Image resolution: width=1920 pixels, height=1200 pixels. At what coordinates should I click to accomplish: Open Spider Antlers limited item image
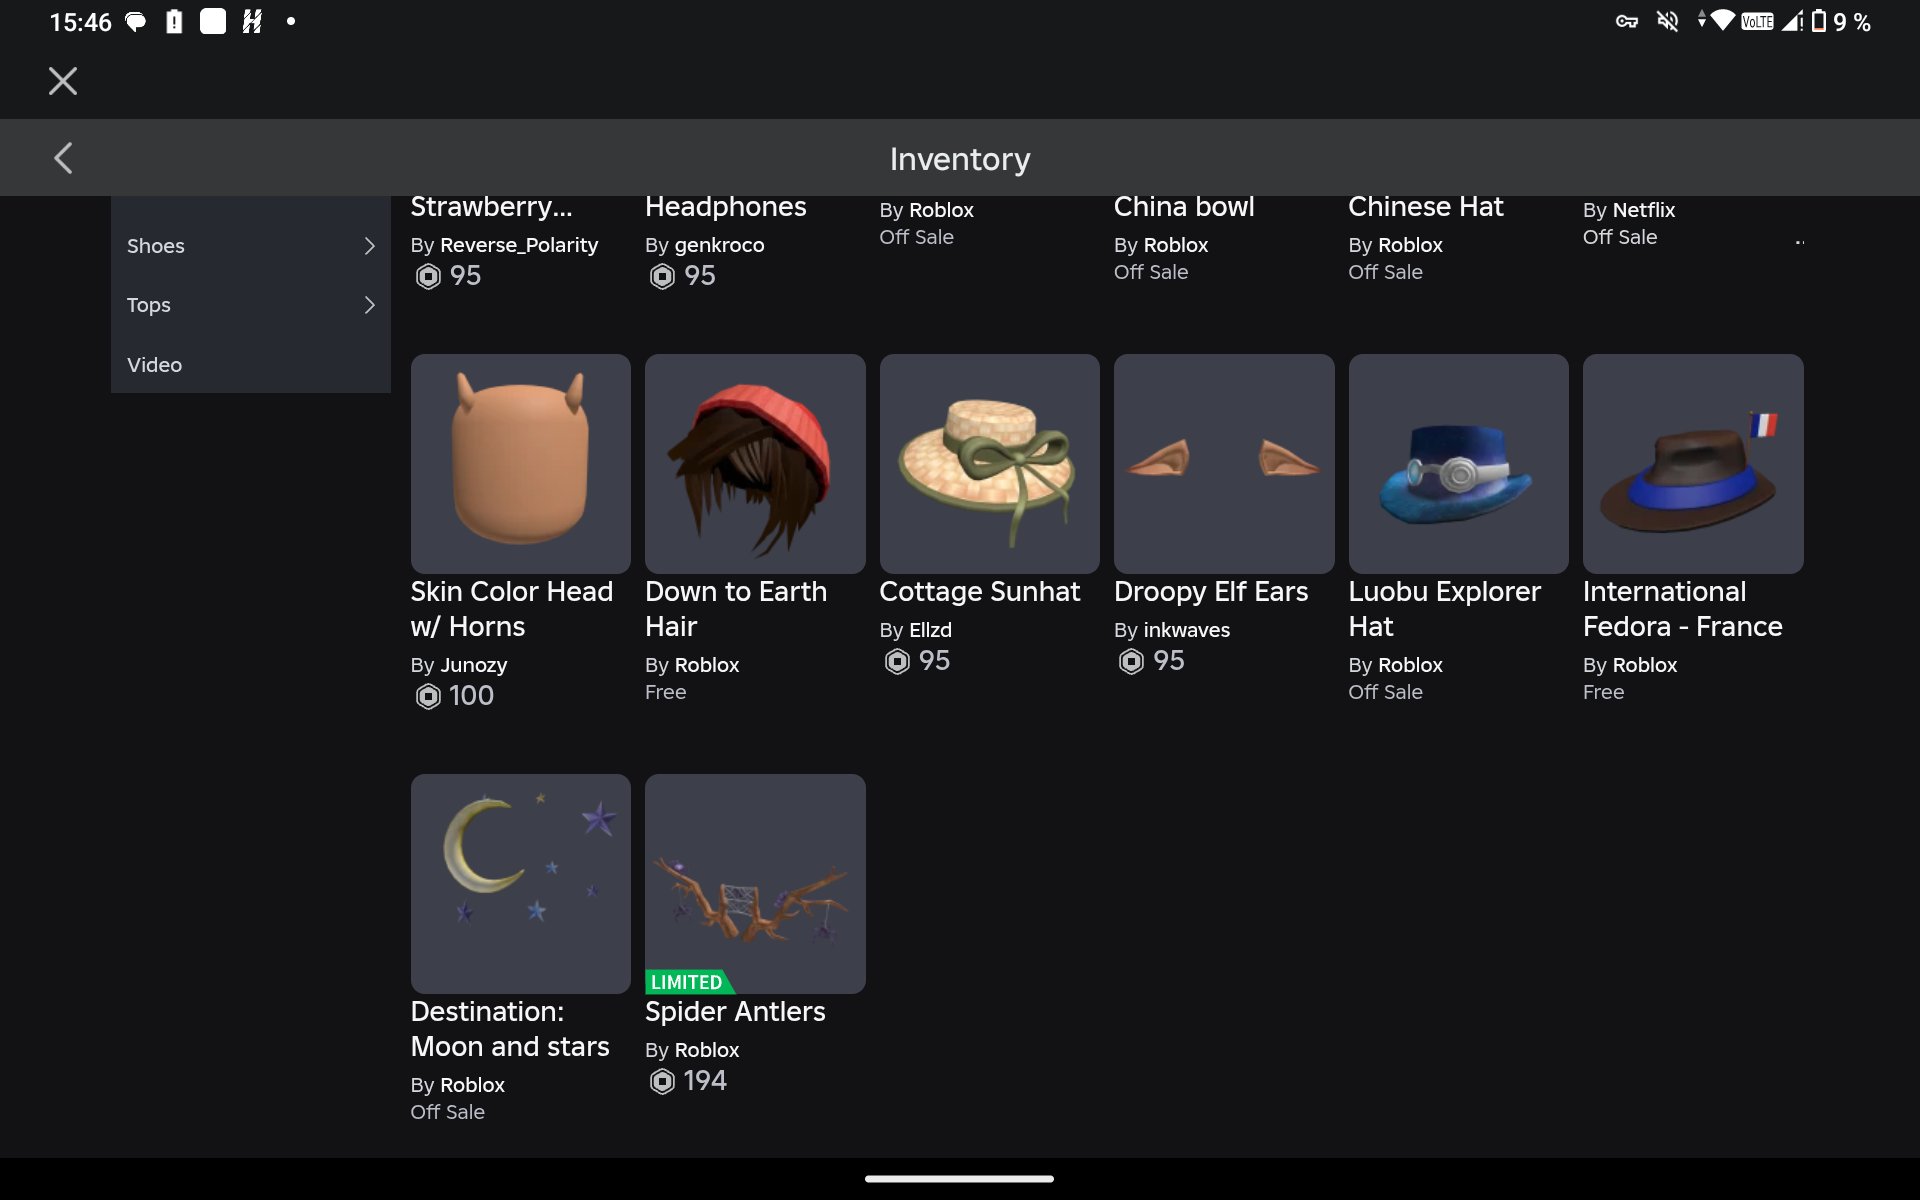755,883
